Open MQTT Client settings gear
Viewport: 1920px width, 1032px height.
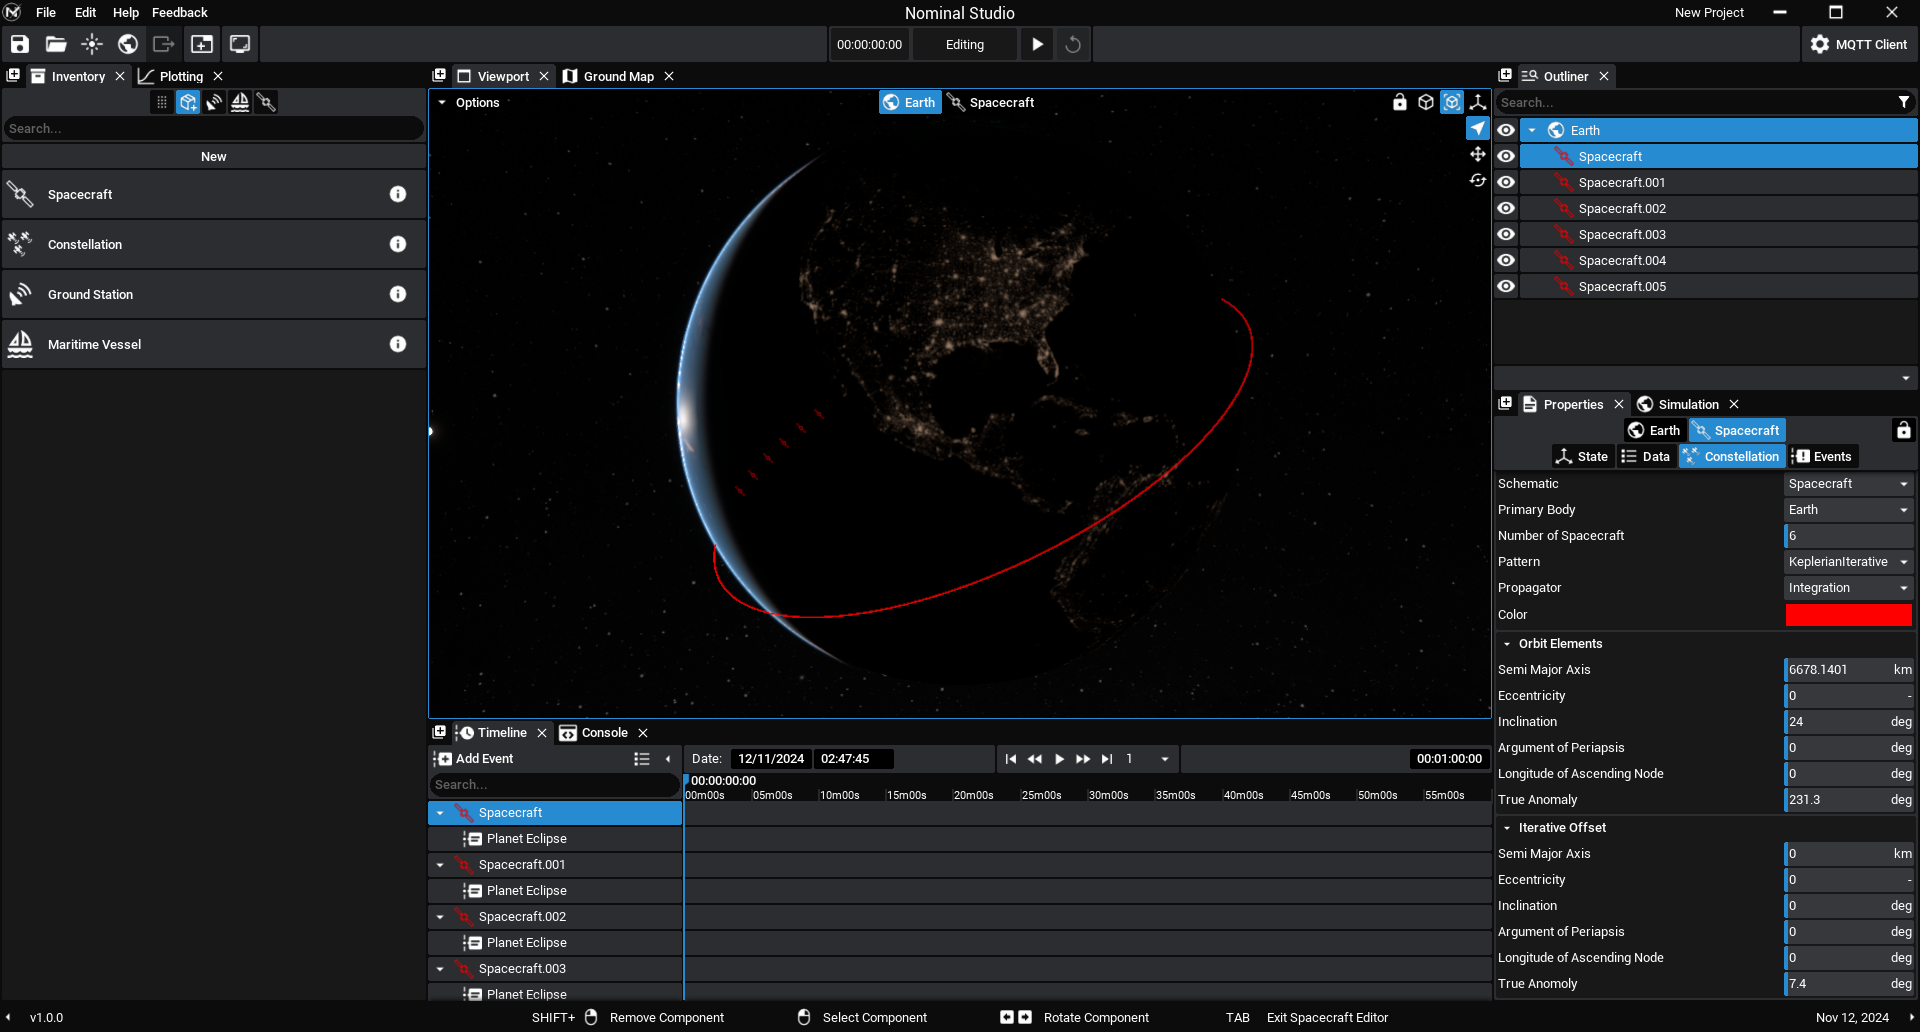(1819, 44)
